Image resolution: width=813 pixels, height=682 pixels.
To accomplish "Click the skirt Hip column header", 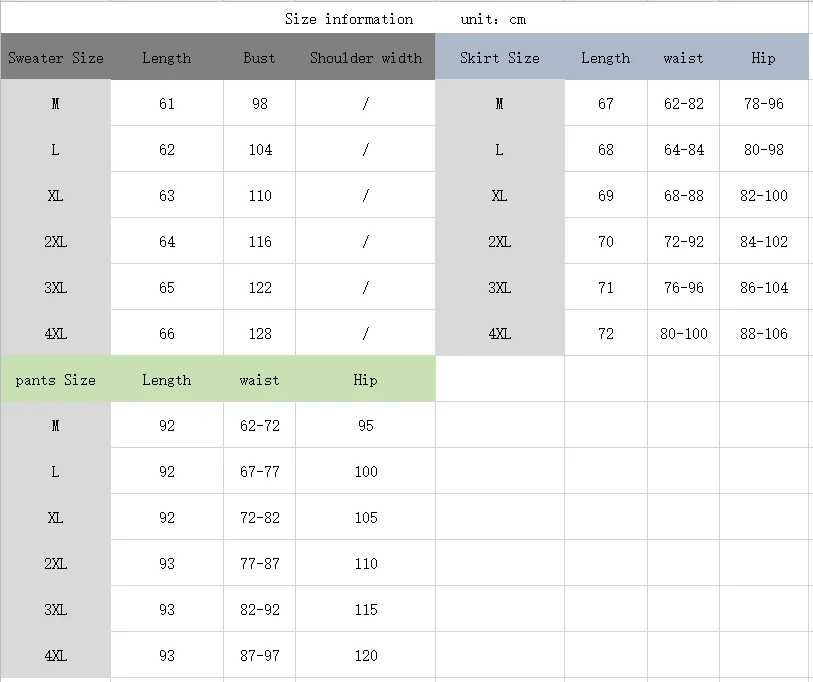I will pyautogui.click(x=764, y=57).
